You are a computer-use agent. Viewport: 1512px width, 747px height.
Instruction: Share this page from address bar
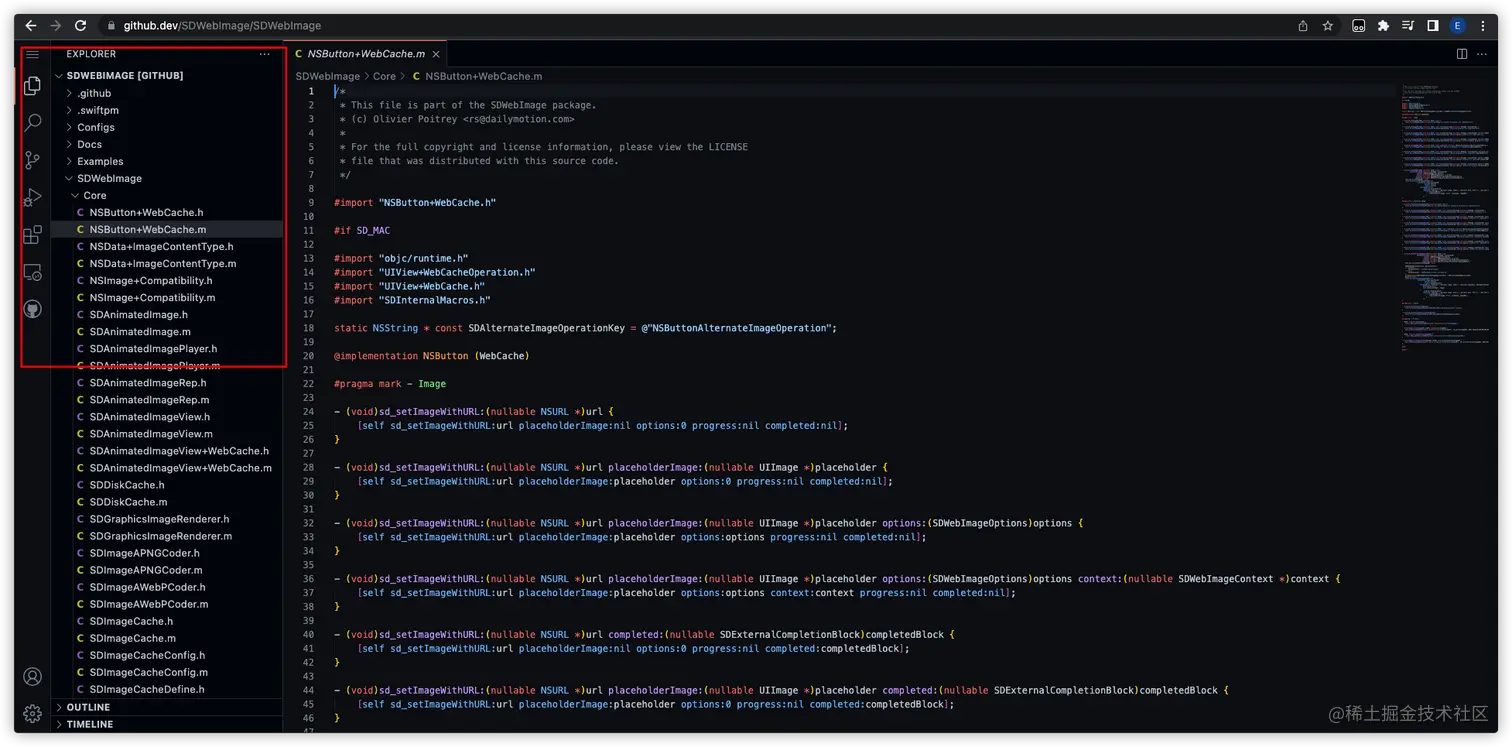pyautogui.click(x=1303, y=26)
